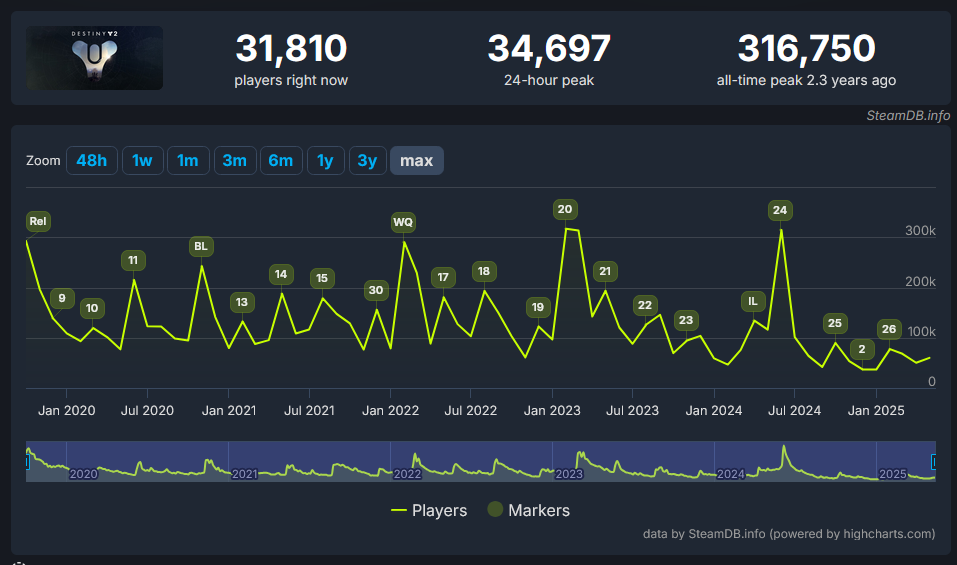Screen dimensions: 957x565
Task: Click chart marker 2
Action: tap(862, 350)
